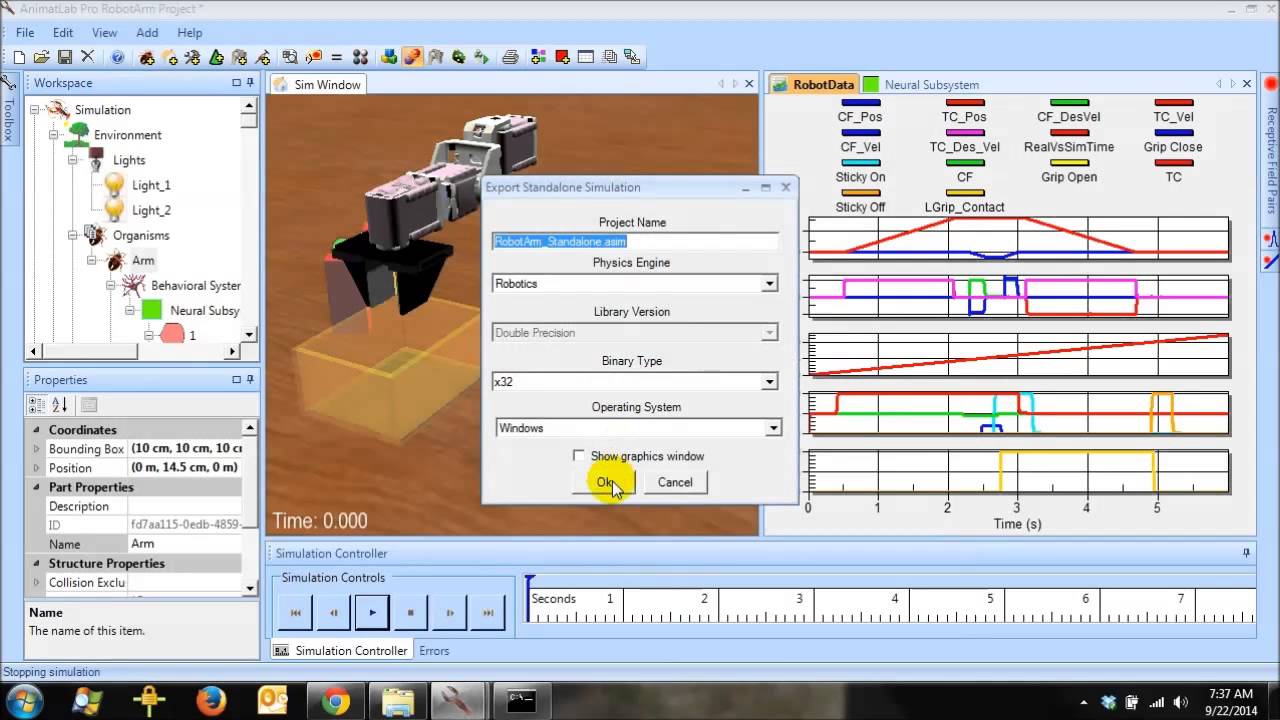Click the equals sign toolbar icon

tap(336, 58)
